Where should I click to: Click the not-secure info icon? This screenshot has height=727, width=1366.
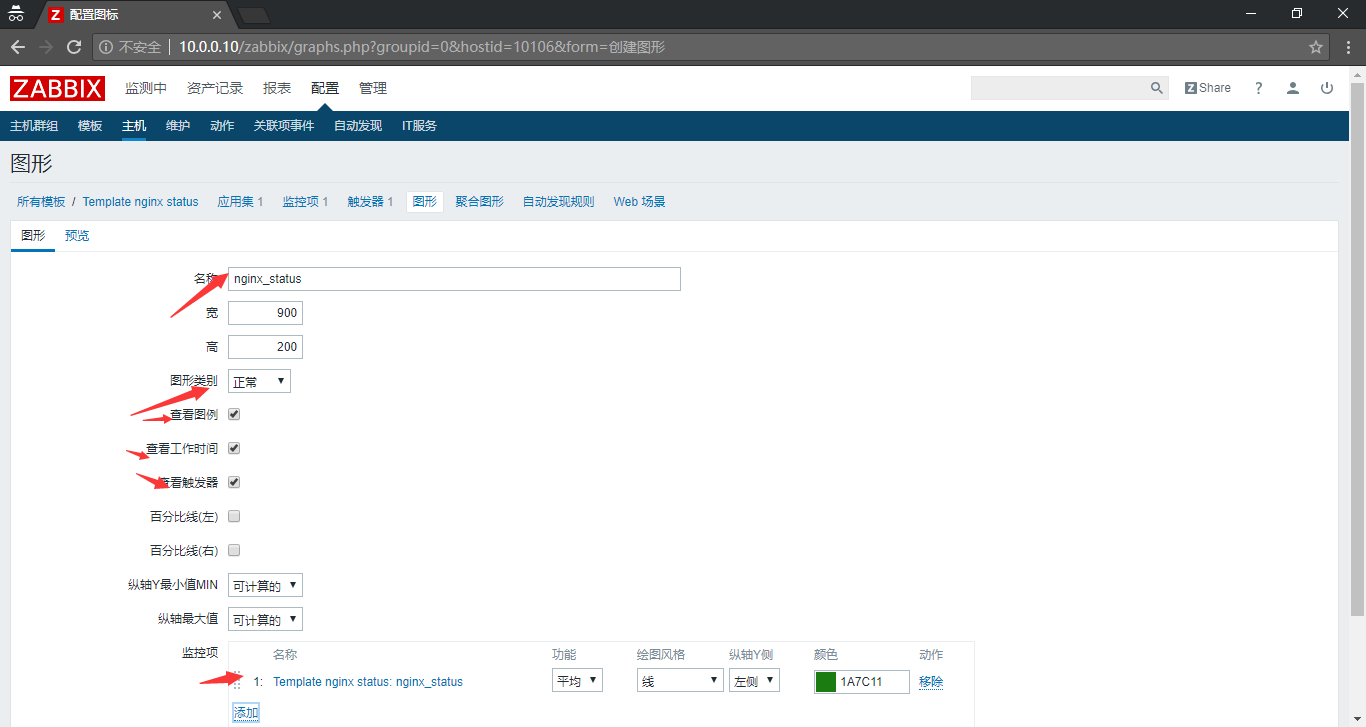[106, 47]
